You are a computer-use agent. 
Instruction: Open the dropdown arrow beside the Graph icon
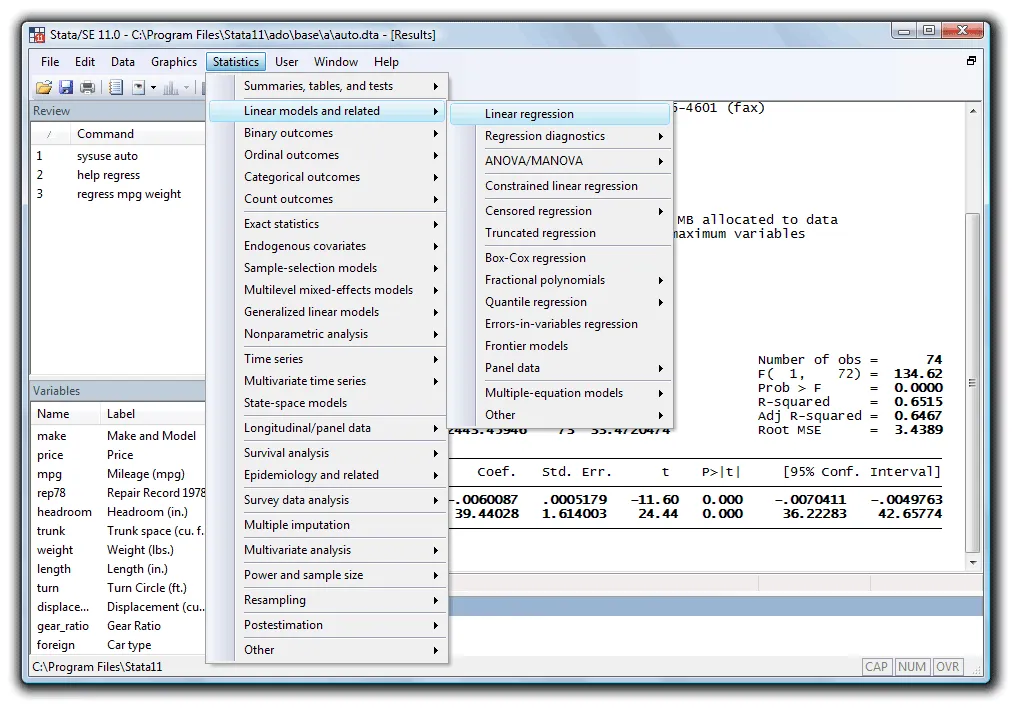click(188, 87)
